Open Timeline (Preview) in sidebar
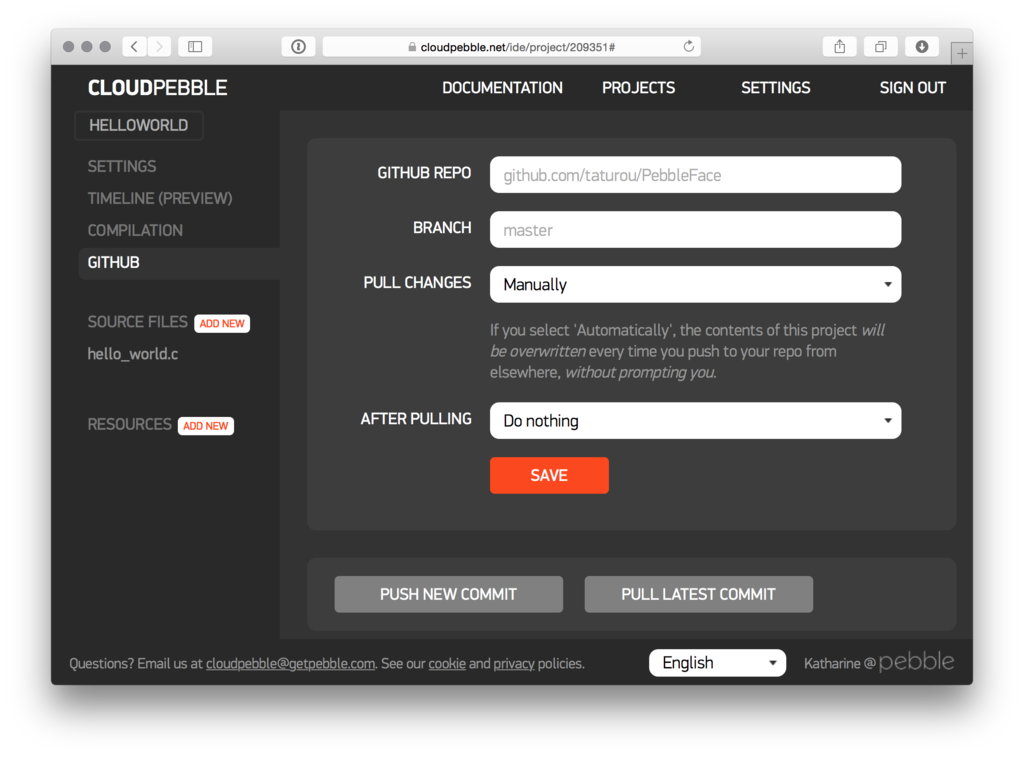Screen dimensions: 1024x758 click(x=160, y=198)
